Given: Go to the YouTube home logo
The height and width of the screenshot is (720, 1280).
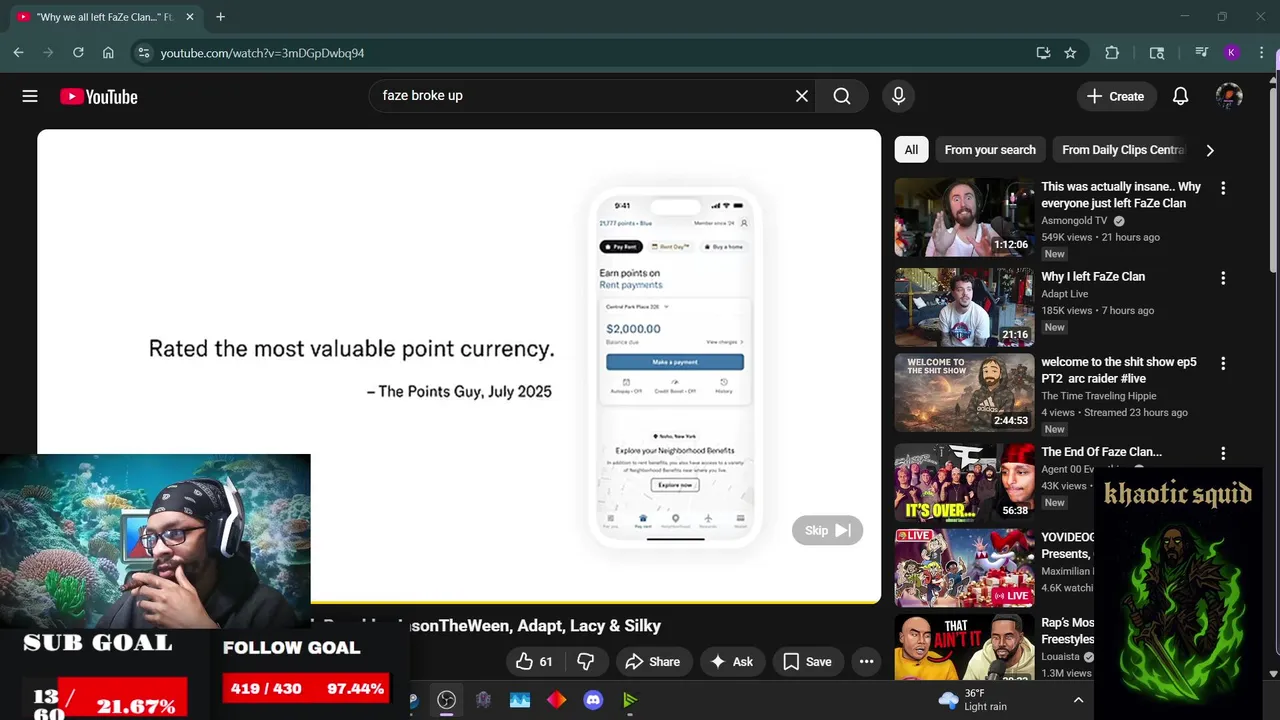Looking at the screenshot, I should (x=98, y=97).
